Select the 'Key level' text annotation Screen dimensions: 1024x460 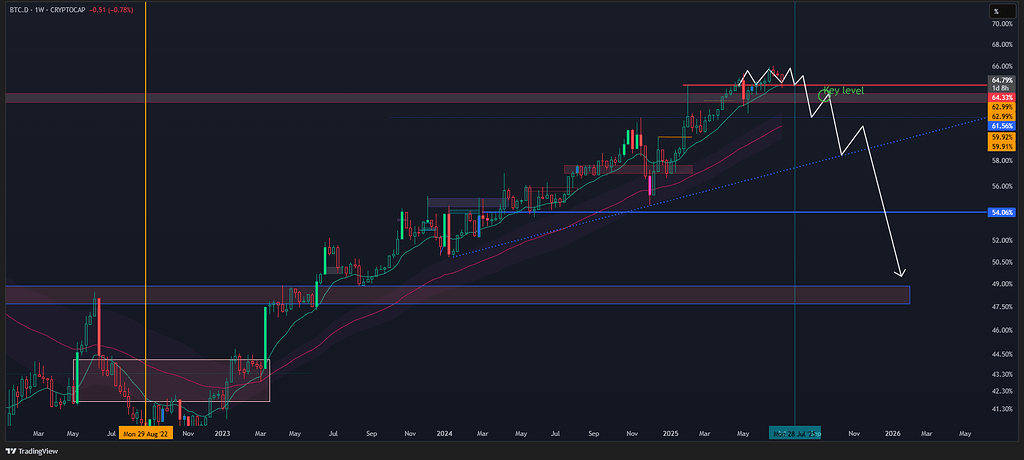pyautogui.click(x=843, y=91)
